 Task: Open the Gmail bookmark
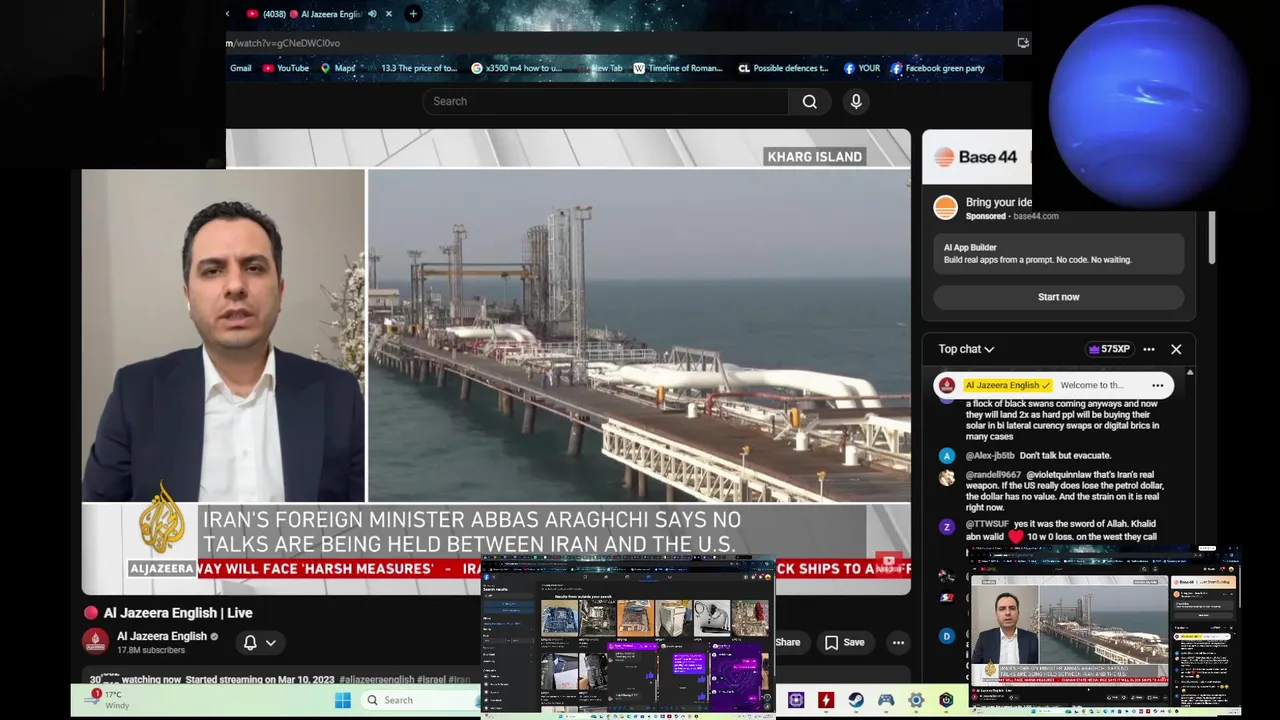[240, 68]
